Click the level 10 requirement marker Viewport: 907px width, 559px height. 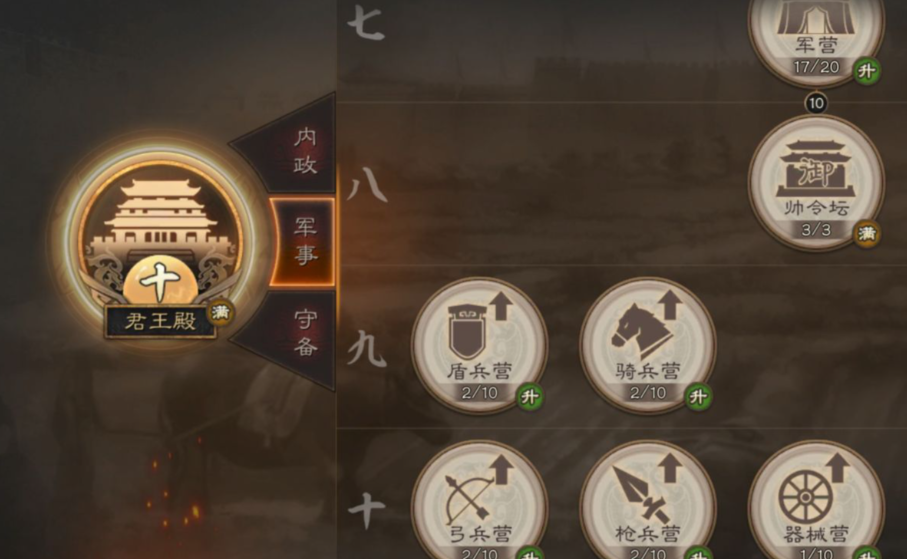pos(816,104)
